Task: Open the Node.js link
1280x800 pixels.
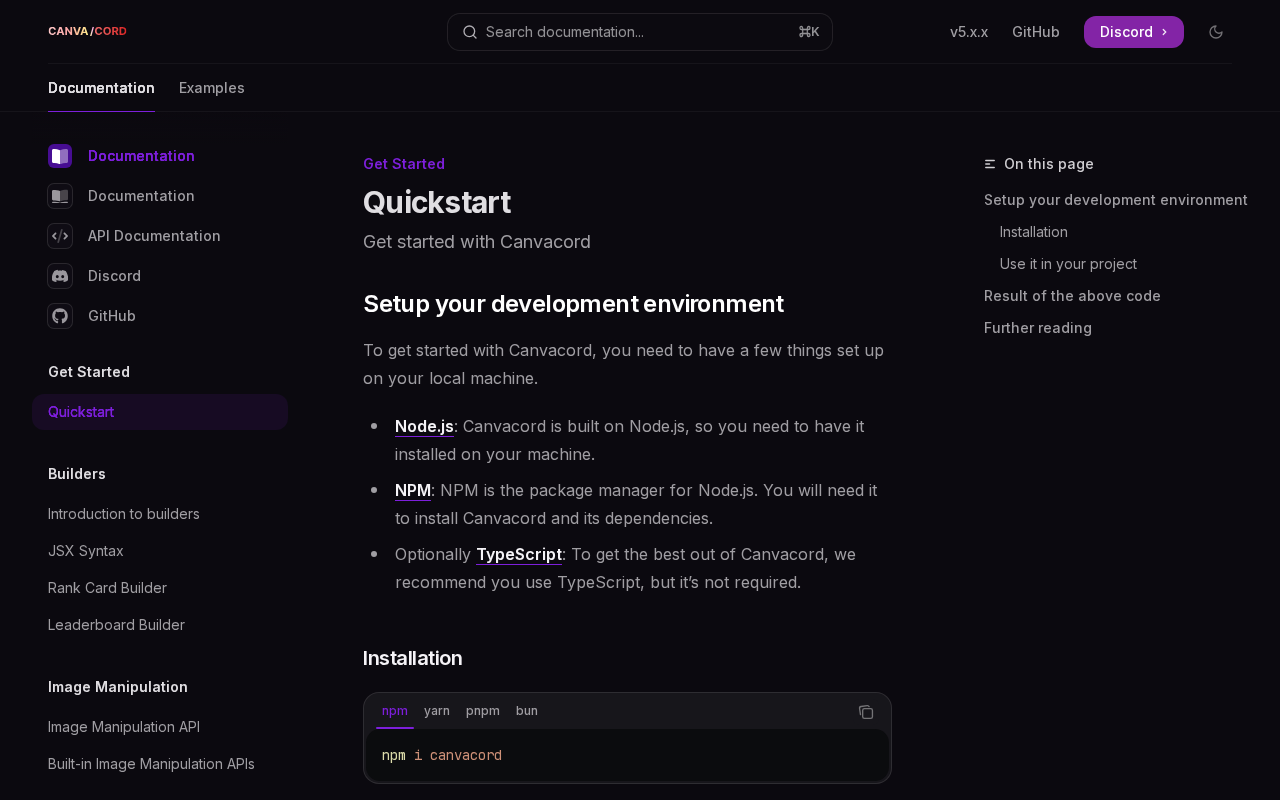Action: [x=424, y=426]
